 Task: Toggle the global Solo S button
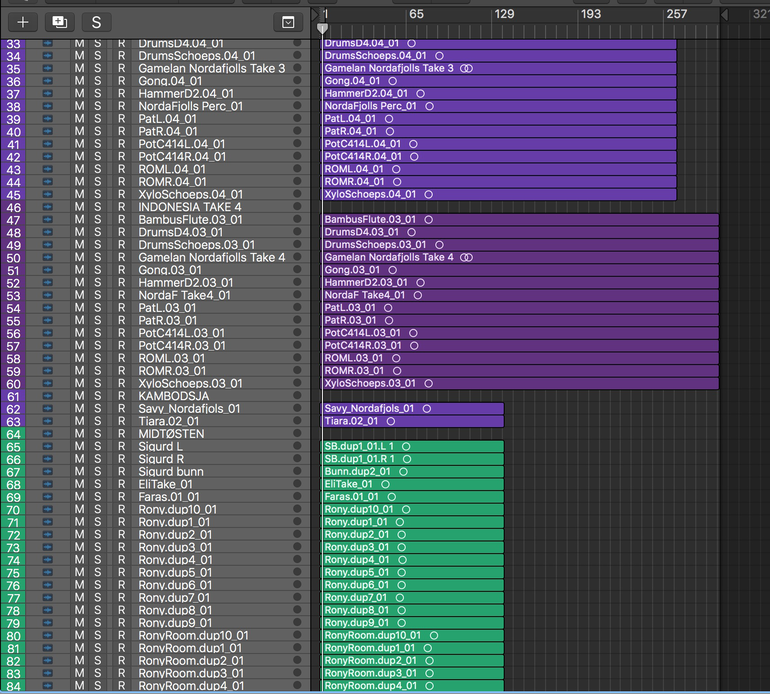point(96,21)
